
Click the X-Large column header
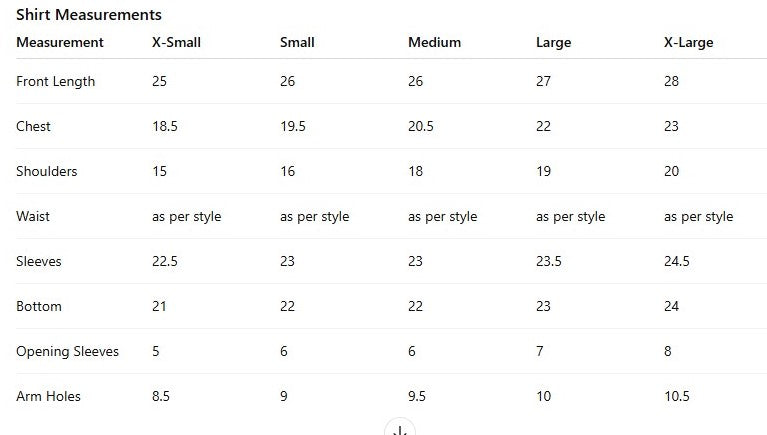688,42
